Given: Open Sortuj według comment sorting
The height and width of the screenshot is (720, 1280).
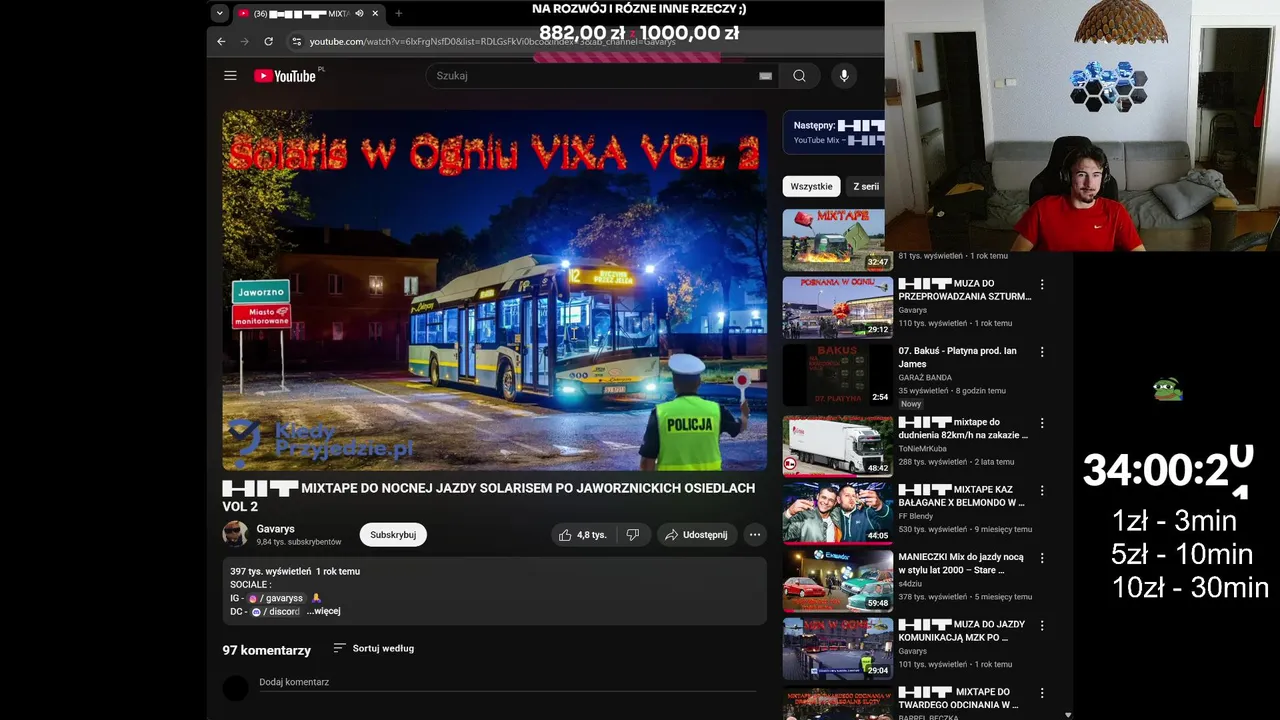Looking at the screenshot, I should click(373, 648).
